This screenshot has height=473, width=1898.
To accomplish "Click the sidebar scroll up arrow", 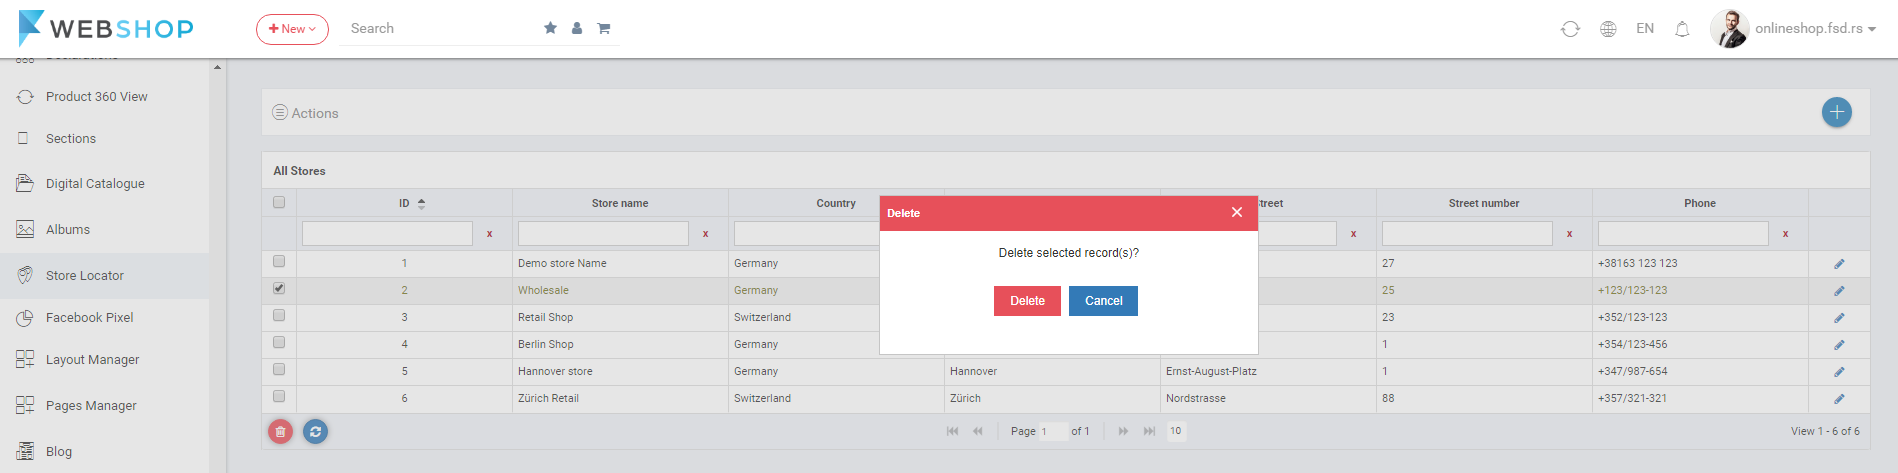I will (x=217, y=67).
